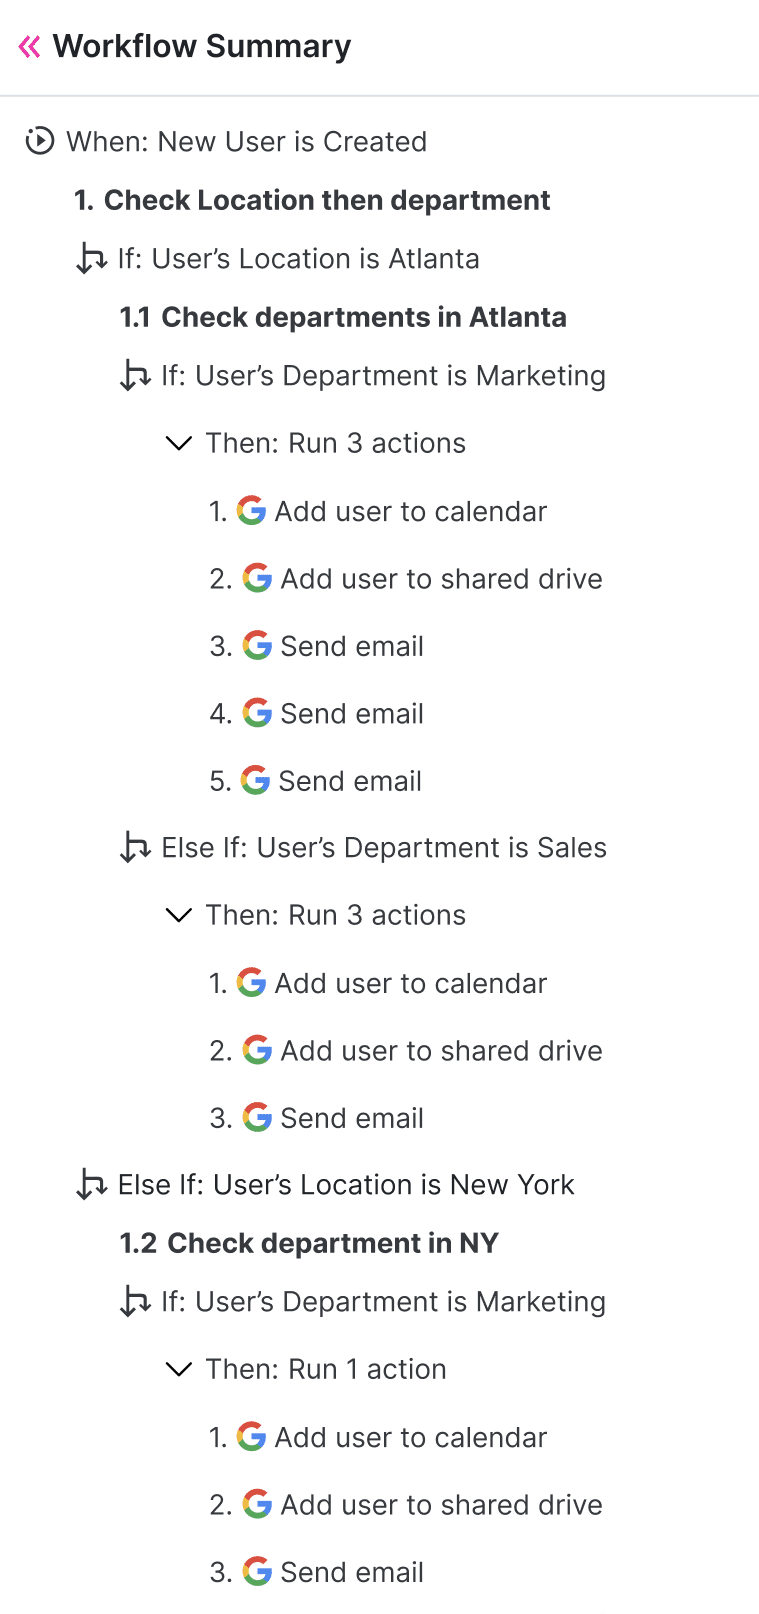The height and width of the screenshot is (1614, 759).
Task: Click Google icon on Atlanta Marketing calendar action
Action: click(251, 511)
